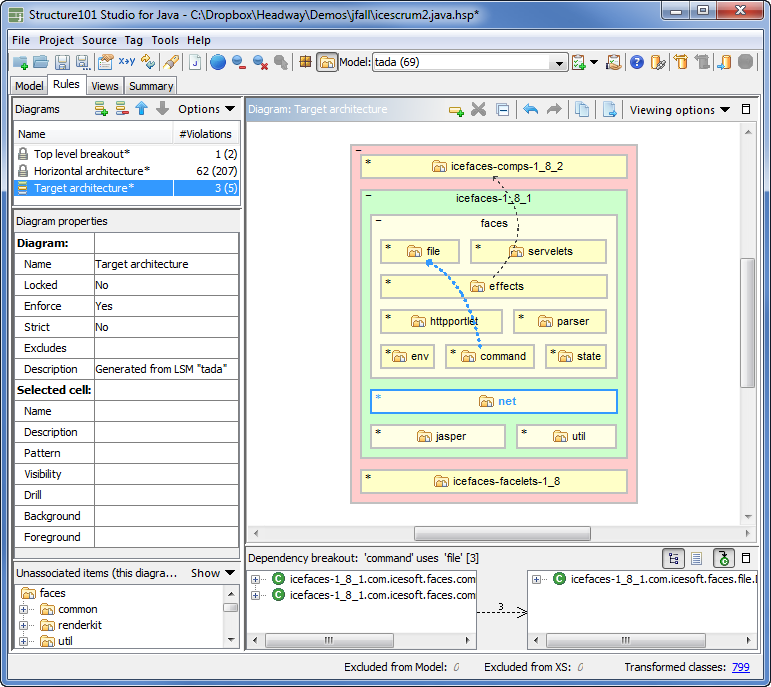Click the refresh project icon
Image resolution: width=771 pixels, height=687 pixels.
coord(148,62)
